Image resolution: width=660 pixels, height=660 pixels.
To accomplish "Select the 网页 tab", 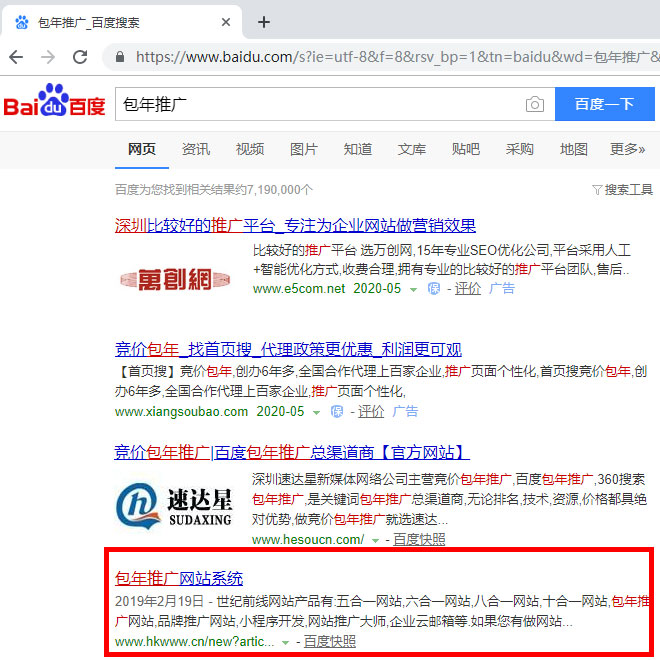I will (x=142, y=149).
